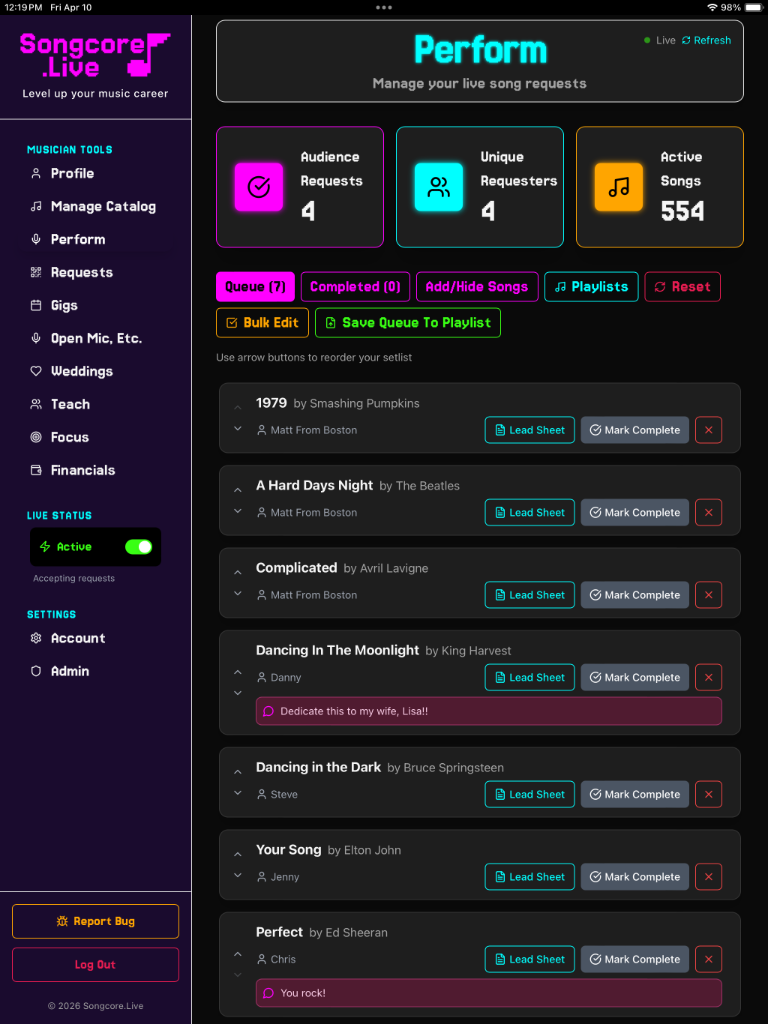The width and height of the screenshot is (768, 1024).
Task: Move Perfect up in the queue
Action: (238, 954)
